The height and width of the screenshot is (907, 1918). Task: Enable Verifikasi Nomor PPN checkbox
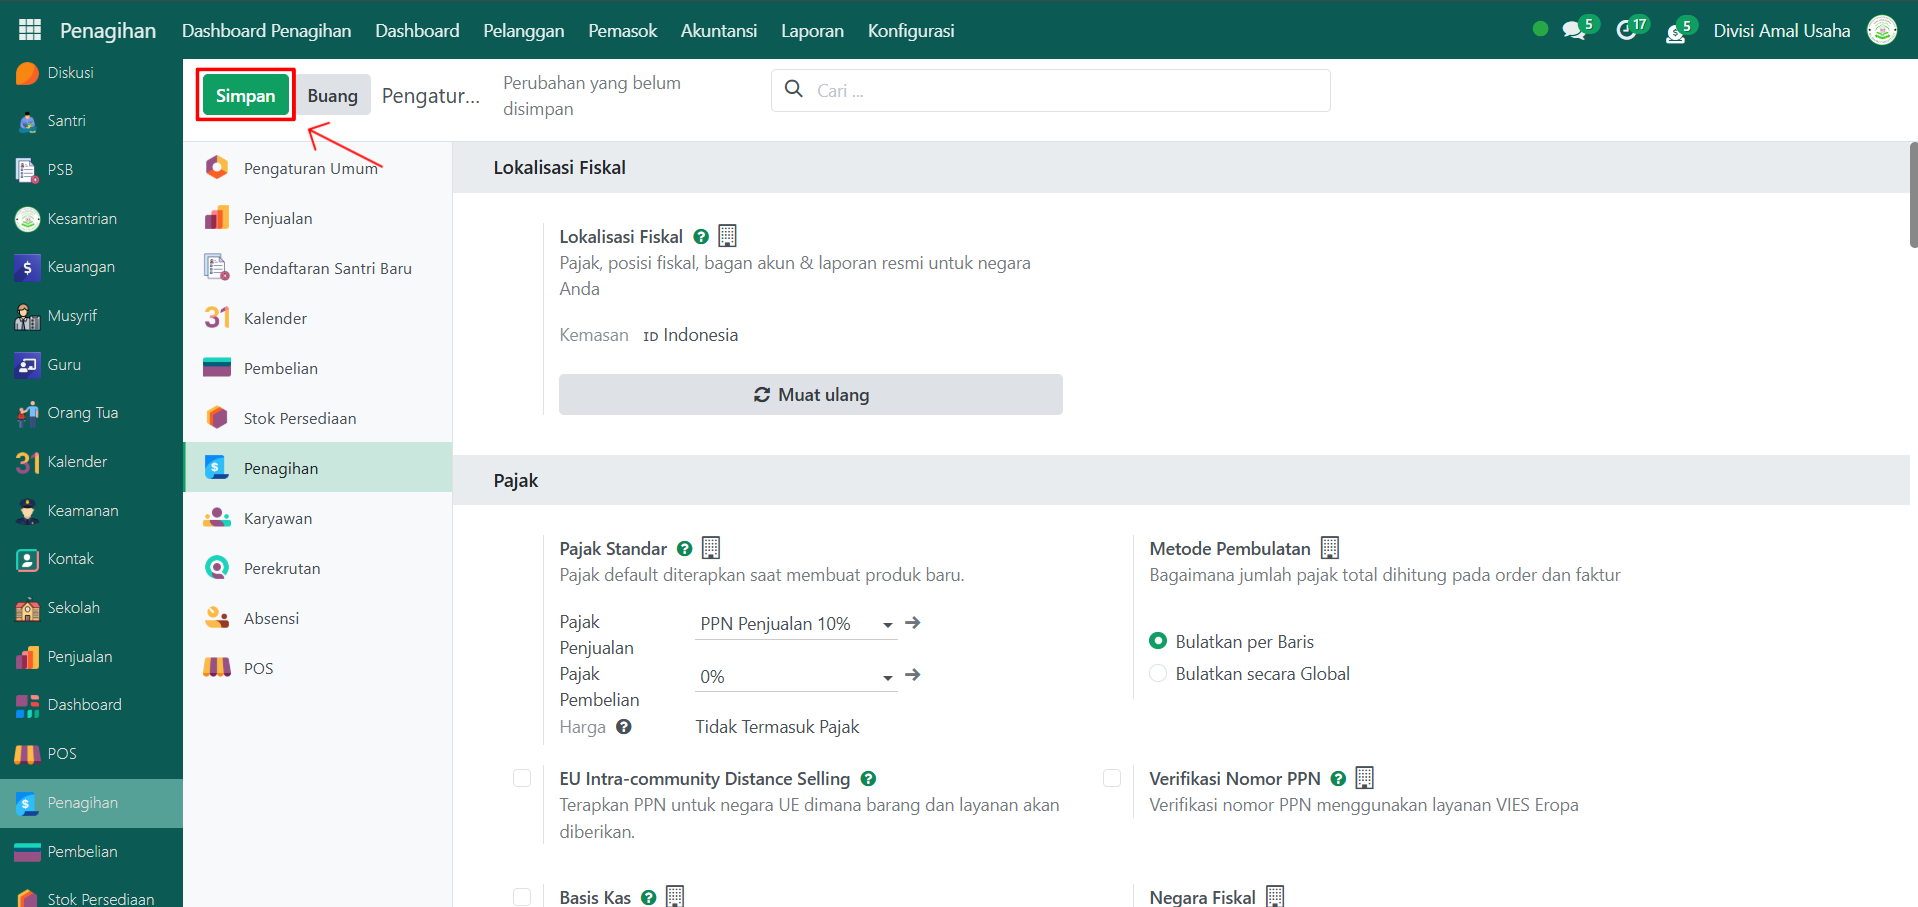pos(1112,778)
